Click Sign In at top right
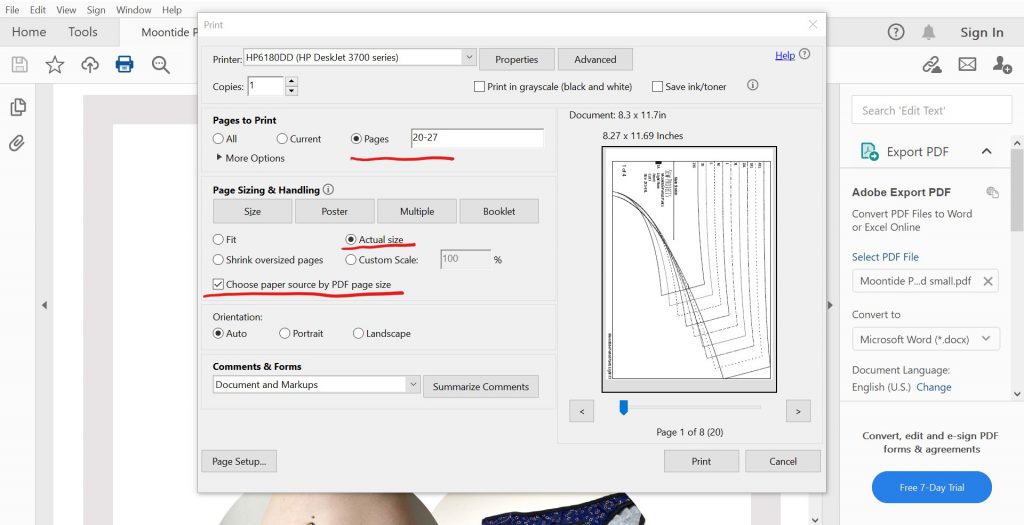1024x525 pixels. 982,32
